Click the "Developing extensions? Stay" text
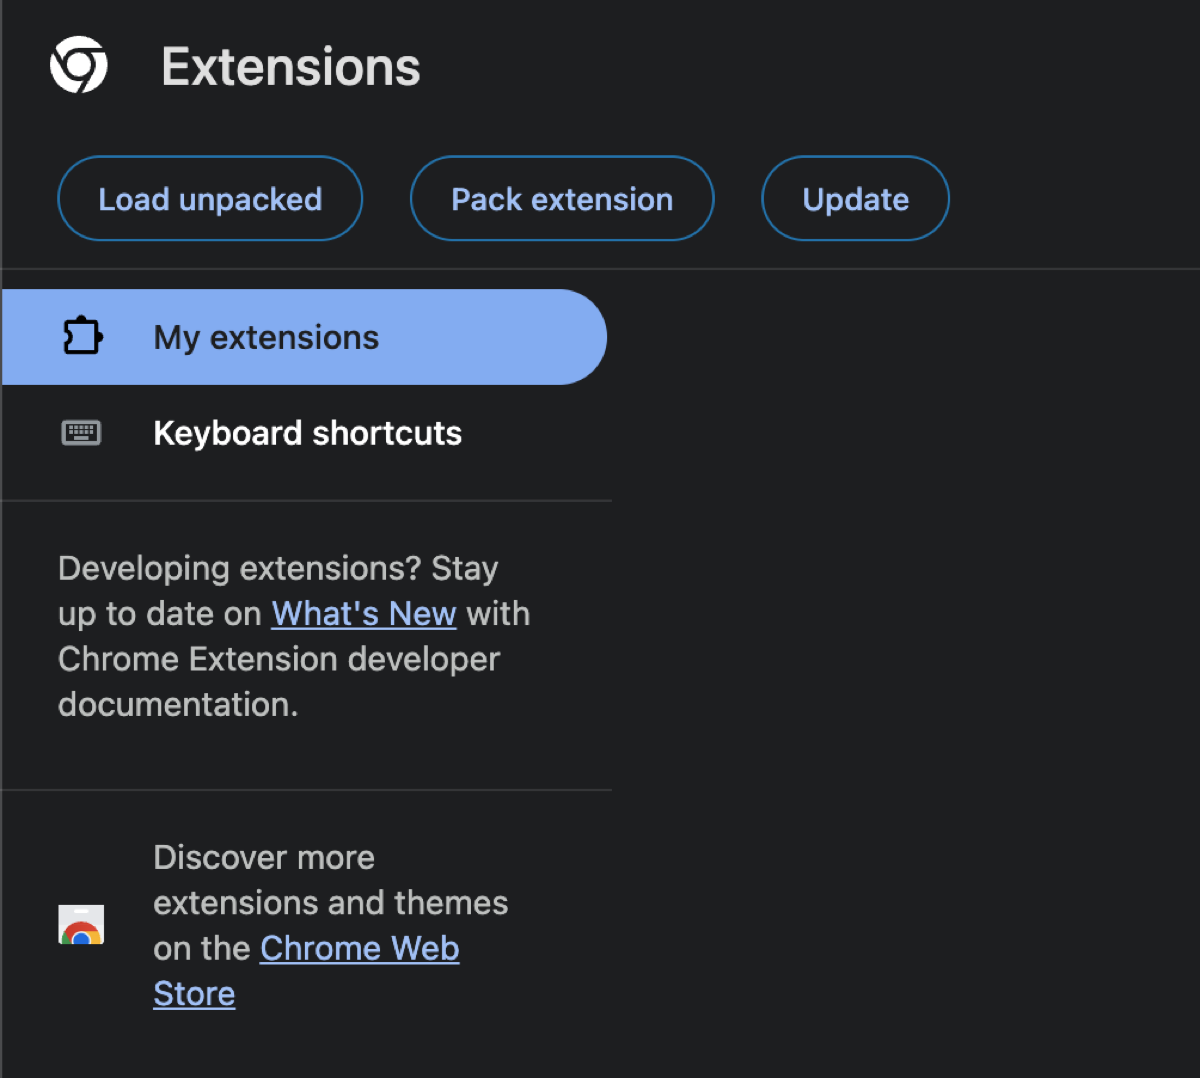1200x1078 pixels. point(278,568)
